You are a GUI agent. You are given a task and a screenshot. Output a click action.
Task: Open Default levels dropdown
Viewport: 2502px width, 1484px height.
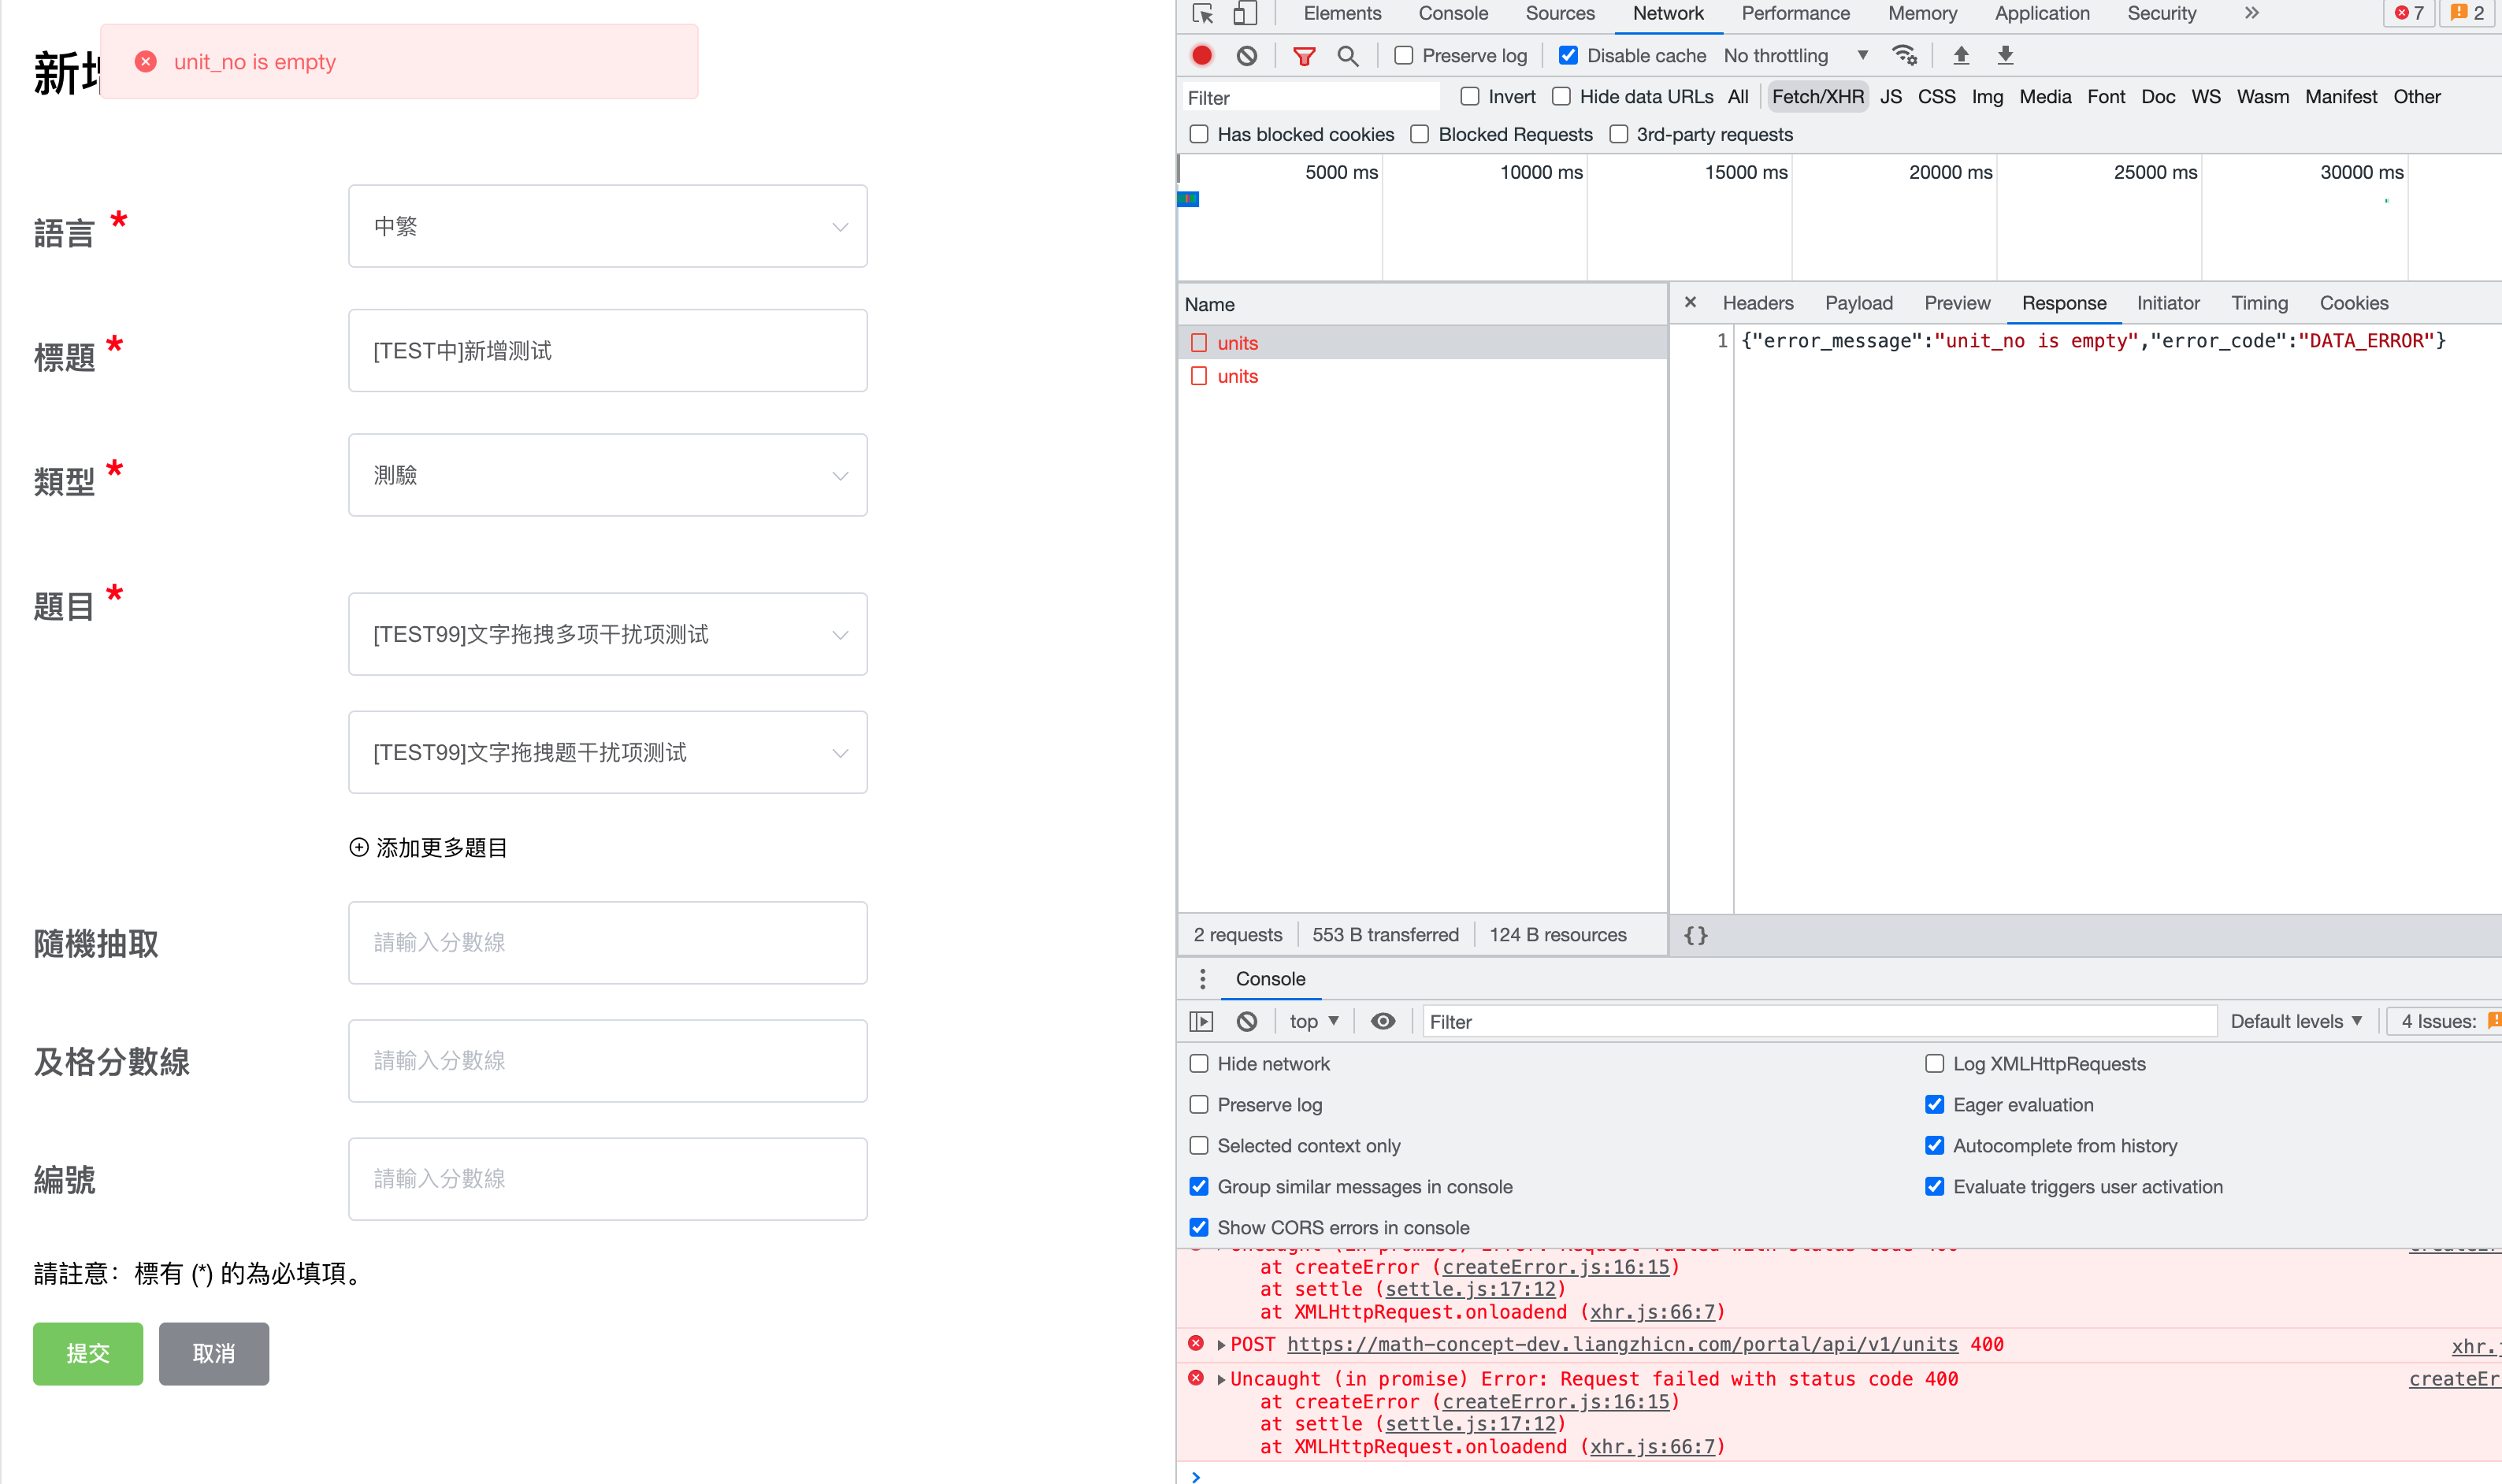2296,1021
